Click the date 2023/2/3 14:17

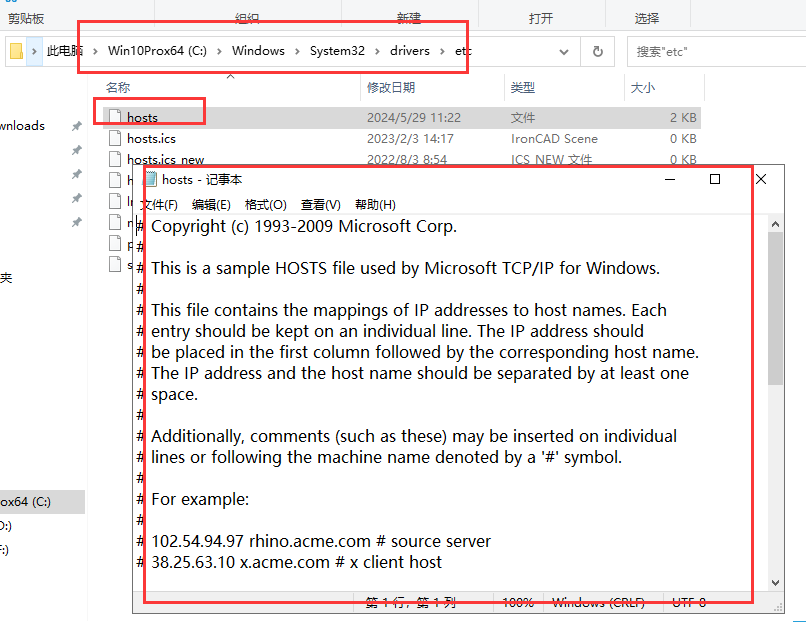click(410, 139)
